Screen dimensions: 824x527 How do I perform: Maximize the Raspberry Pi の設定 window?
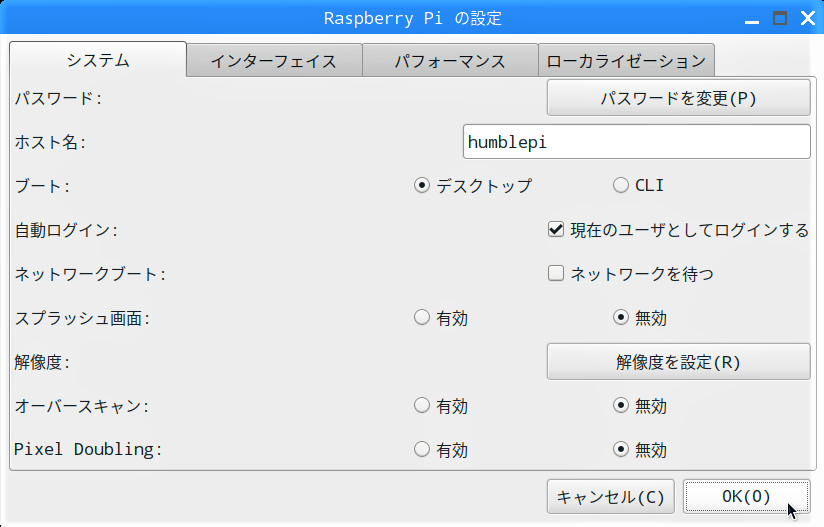click(x=780, y=19)
